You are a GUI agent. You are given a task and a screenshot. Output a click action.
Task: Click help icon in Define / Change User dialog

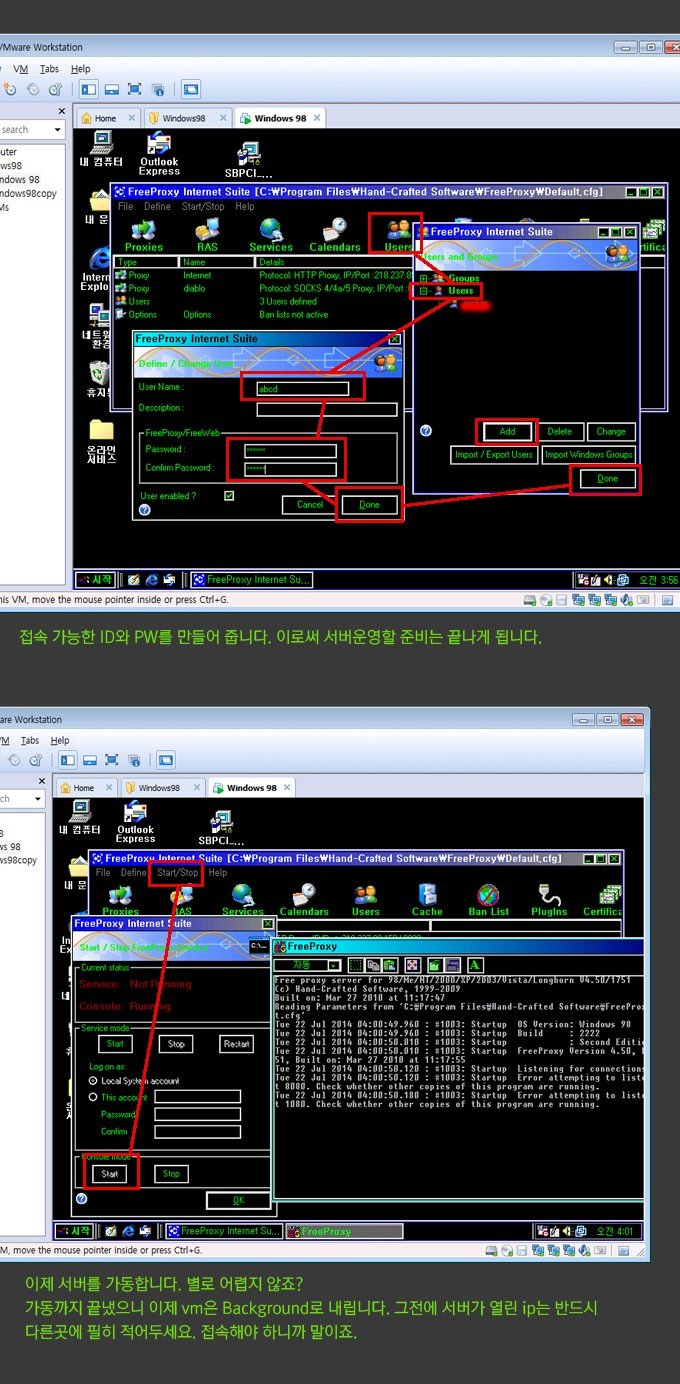(144, 509)
